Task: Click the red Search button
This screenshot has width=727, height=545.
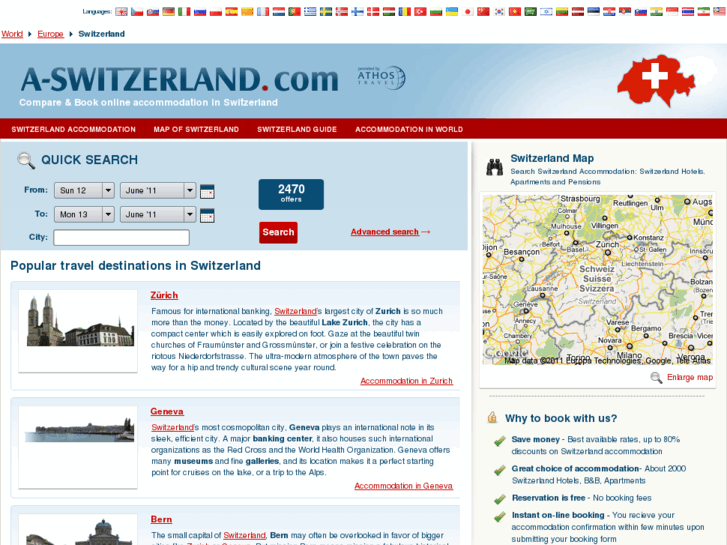Action: point(278,232)
